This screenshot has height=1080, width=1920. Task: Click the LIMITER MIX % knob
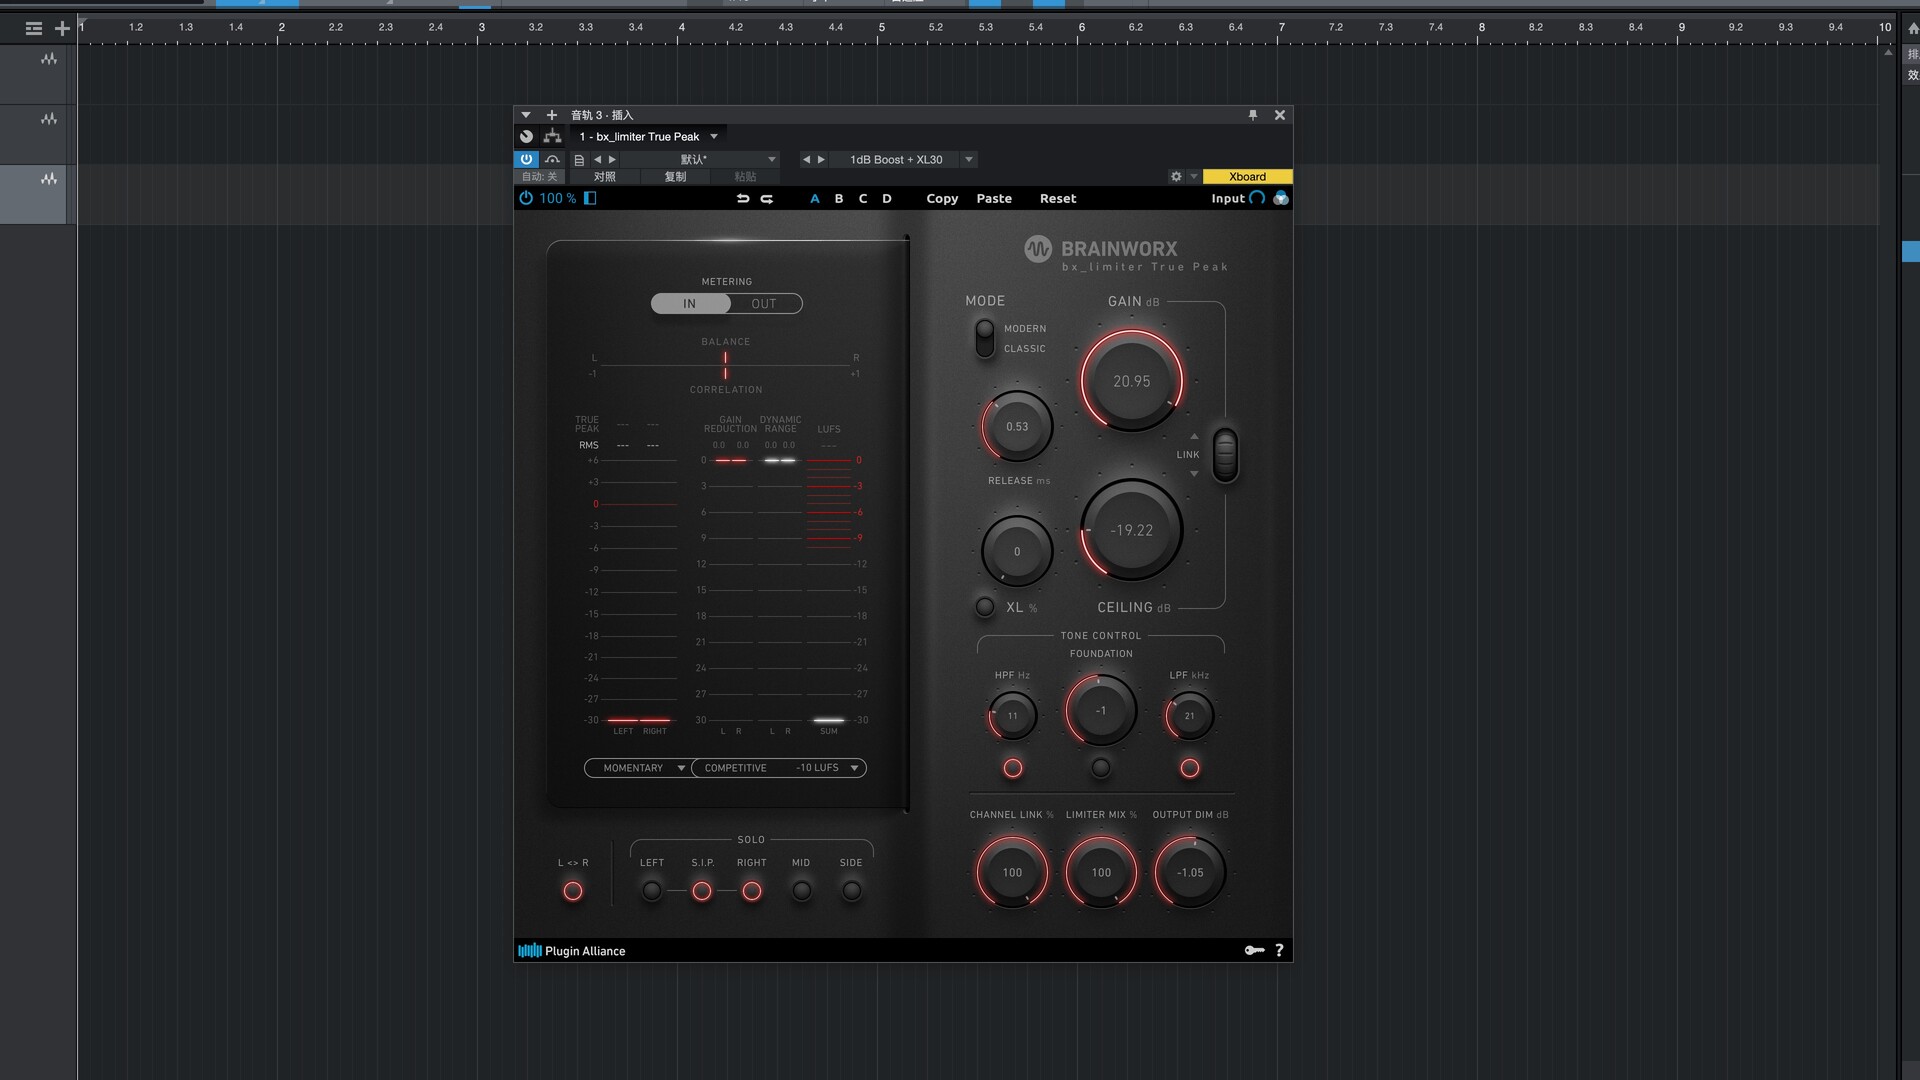click(x=1101, y=872)
